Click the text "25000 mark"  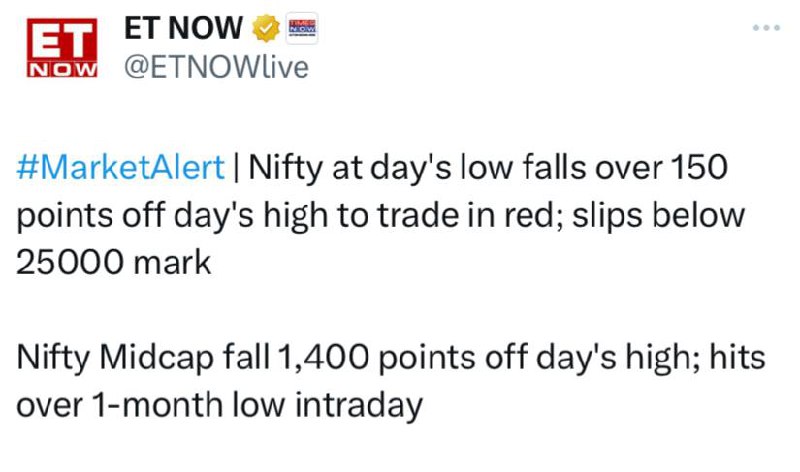click(x=113, y=263)
